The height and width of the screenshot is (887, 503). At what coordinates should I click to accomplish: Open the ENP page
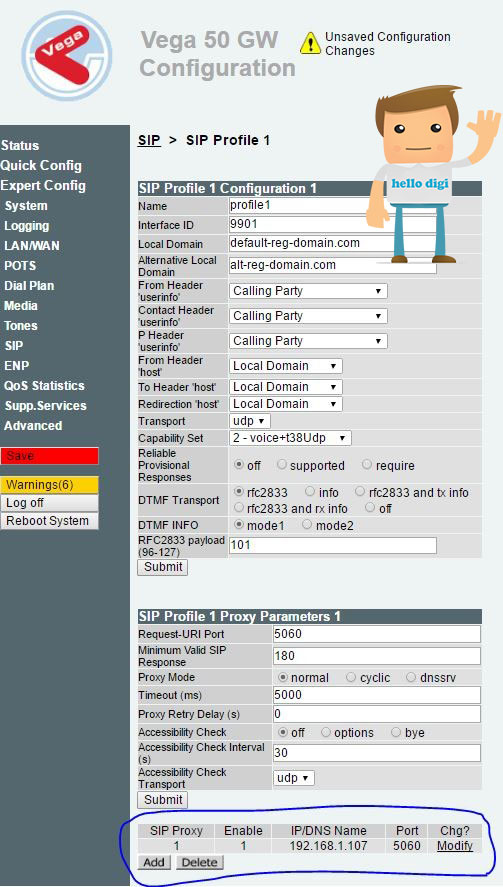pos(16,365)
